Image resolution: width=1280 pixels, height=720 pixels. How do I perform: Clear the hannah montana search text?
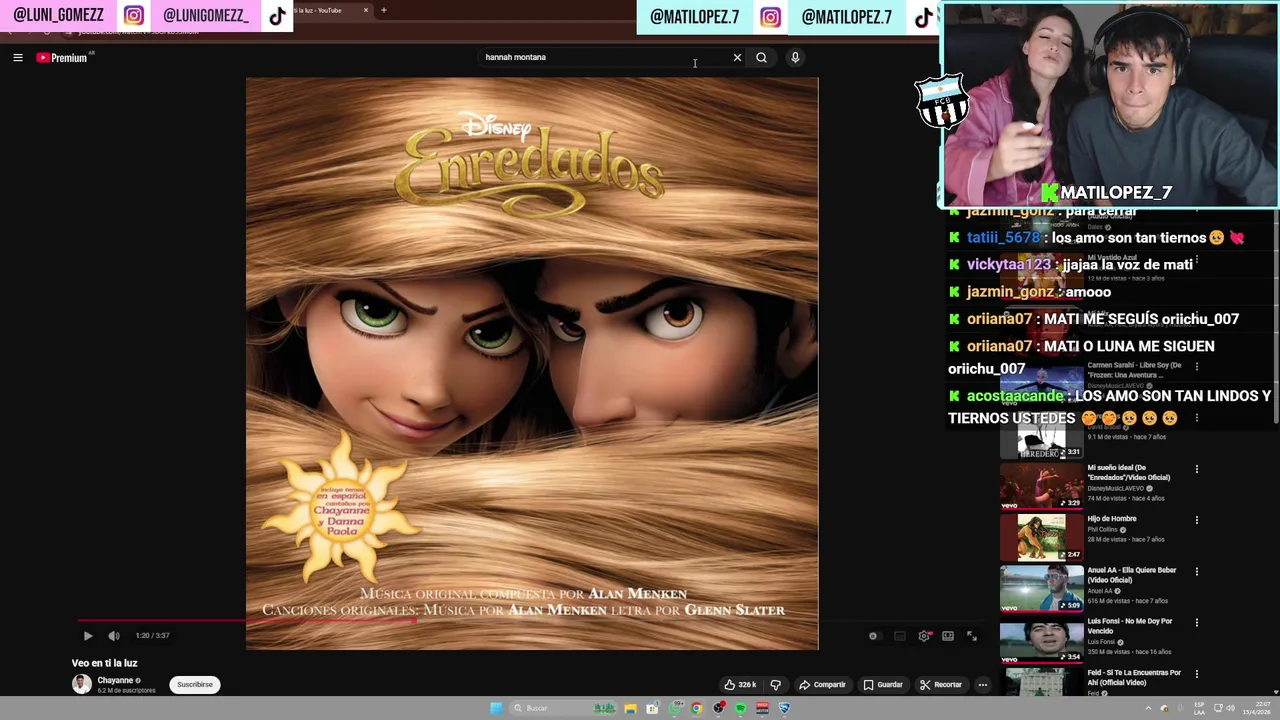[737, 57]
